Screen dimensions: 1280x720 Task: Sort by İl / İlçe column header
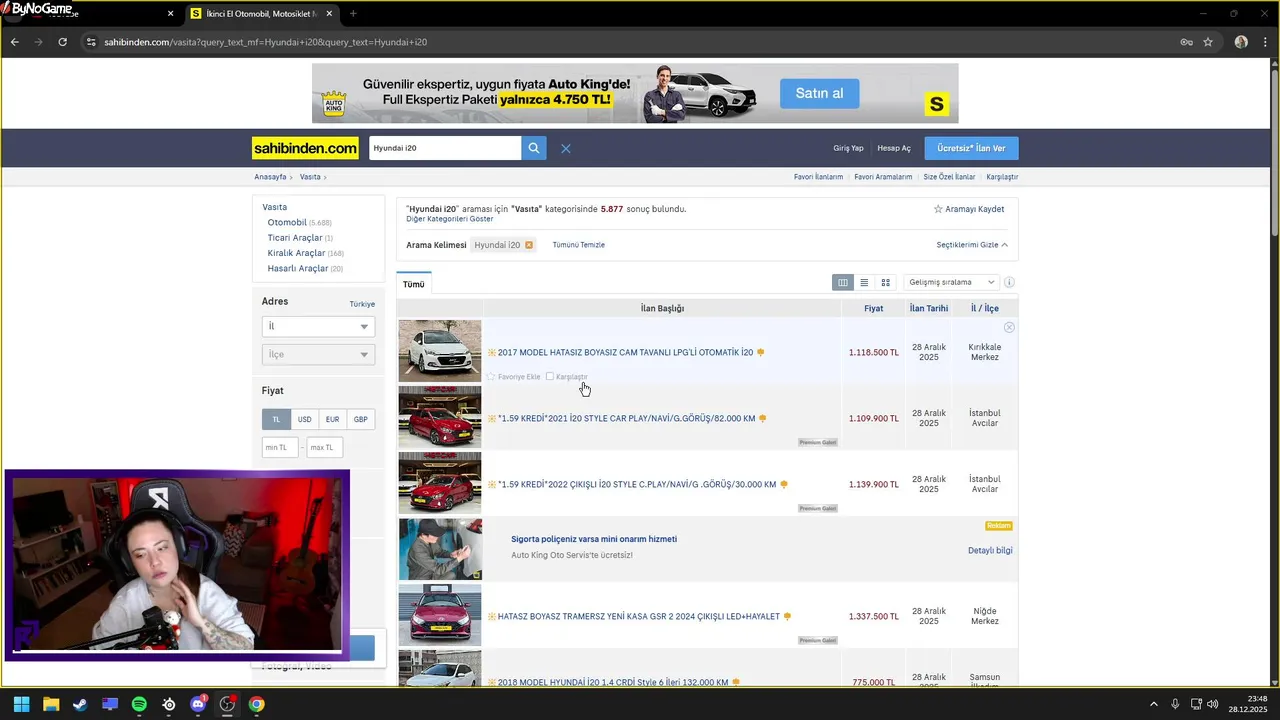pos(985,308)
